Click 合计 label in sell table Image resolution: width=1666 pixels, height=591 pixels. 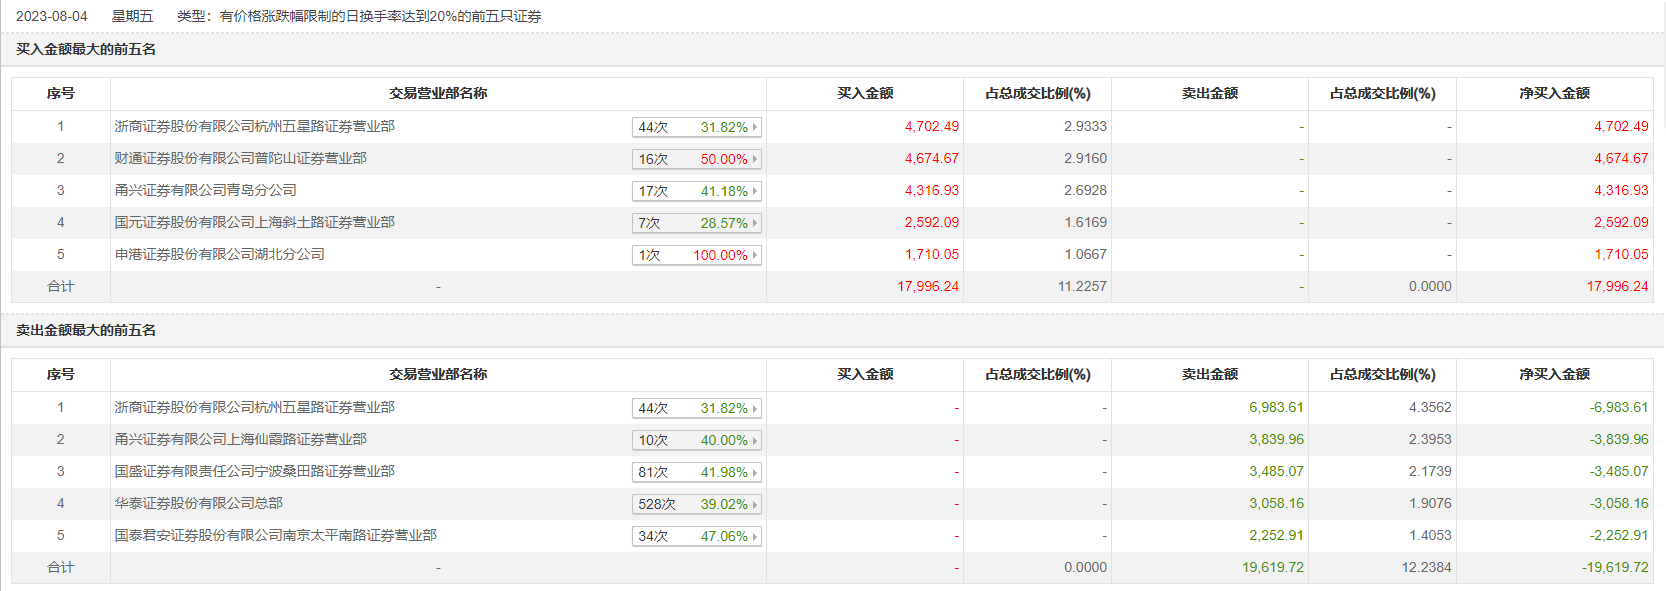click(x=61, y=567)
